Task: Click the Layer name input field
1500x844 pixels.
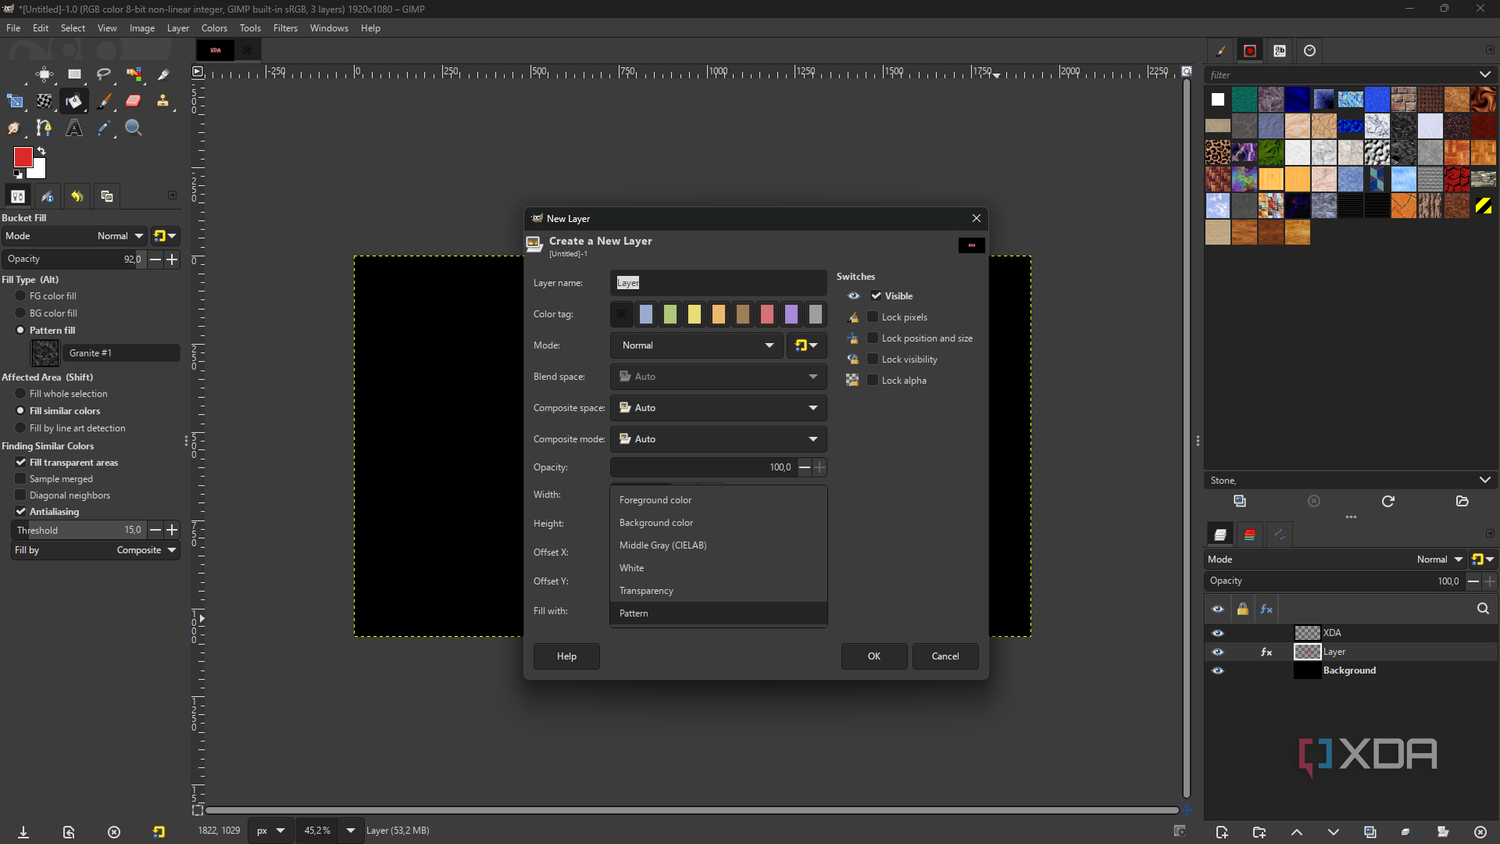Action: point(718,283)
